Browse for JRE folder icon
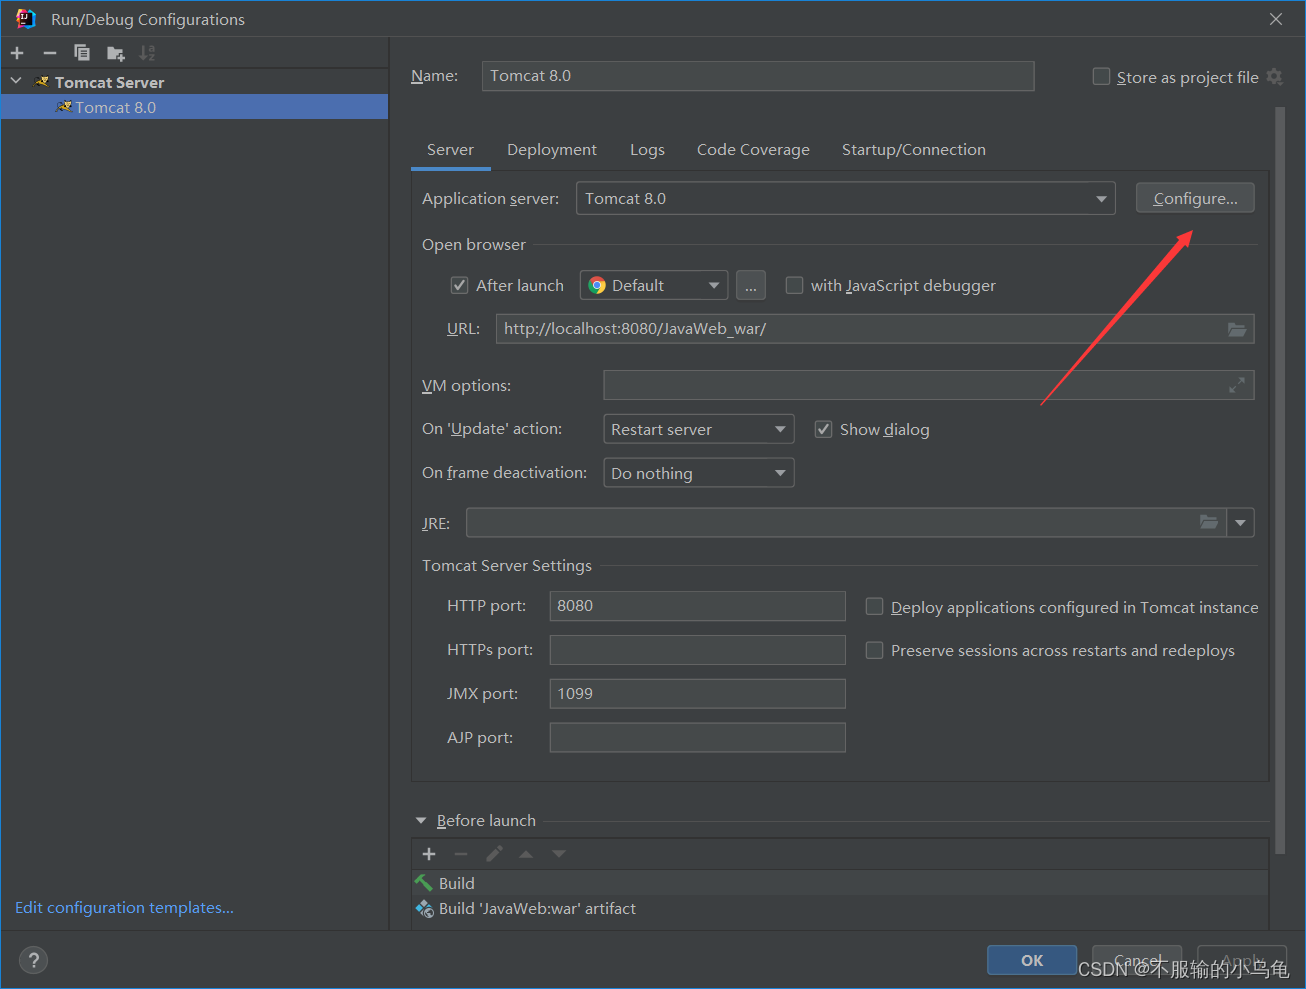Viewport: 1306px width, 989px height. coord(1209,522)
